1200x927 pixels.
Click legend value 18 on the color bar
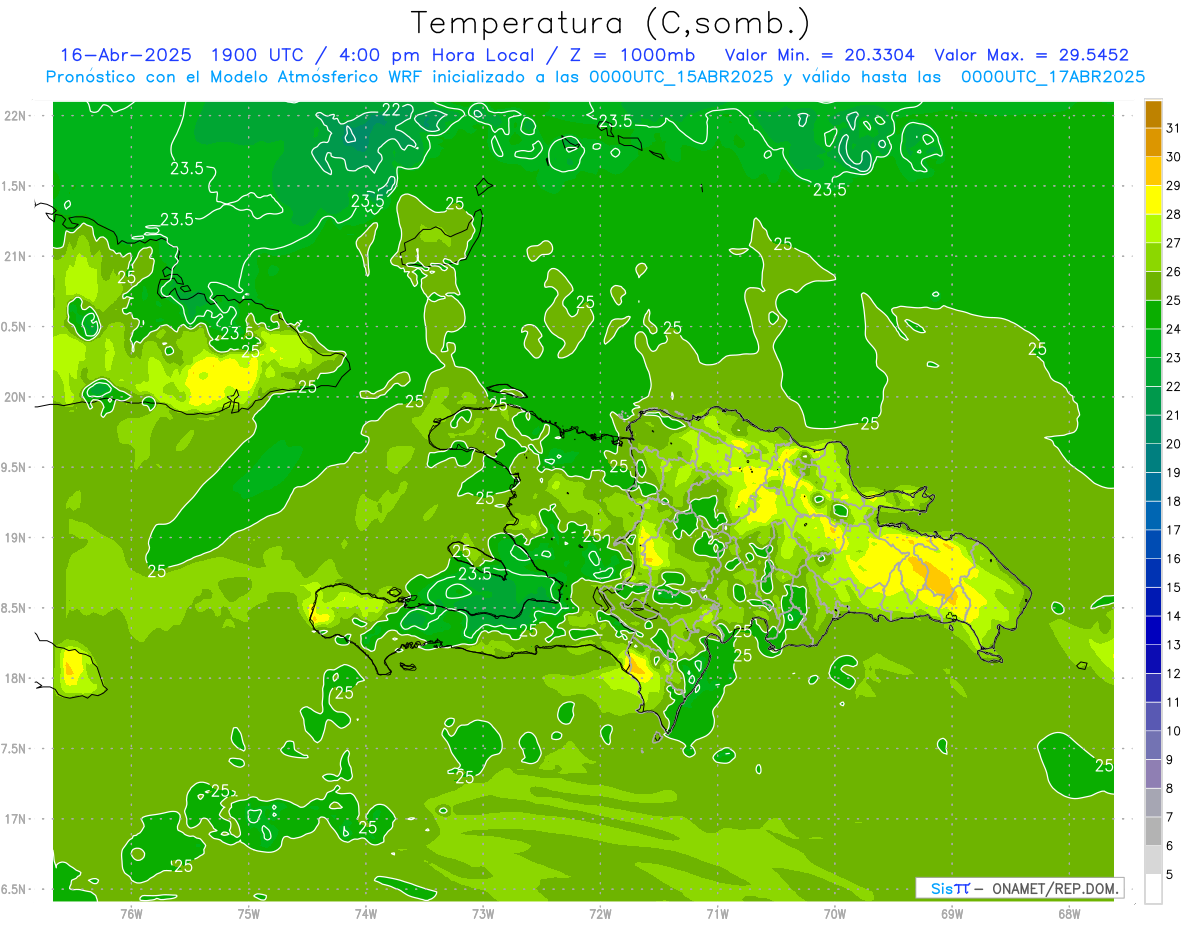(x=1174, y=501)
